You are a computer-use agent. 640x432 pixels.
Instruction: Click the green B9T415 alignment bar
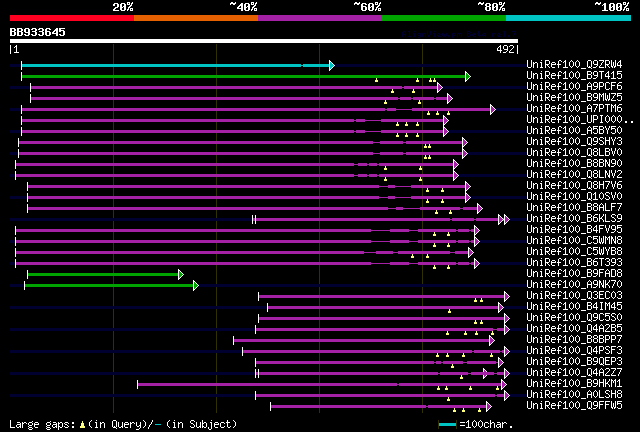tap(246, 76)
